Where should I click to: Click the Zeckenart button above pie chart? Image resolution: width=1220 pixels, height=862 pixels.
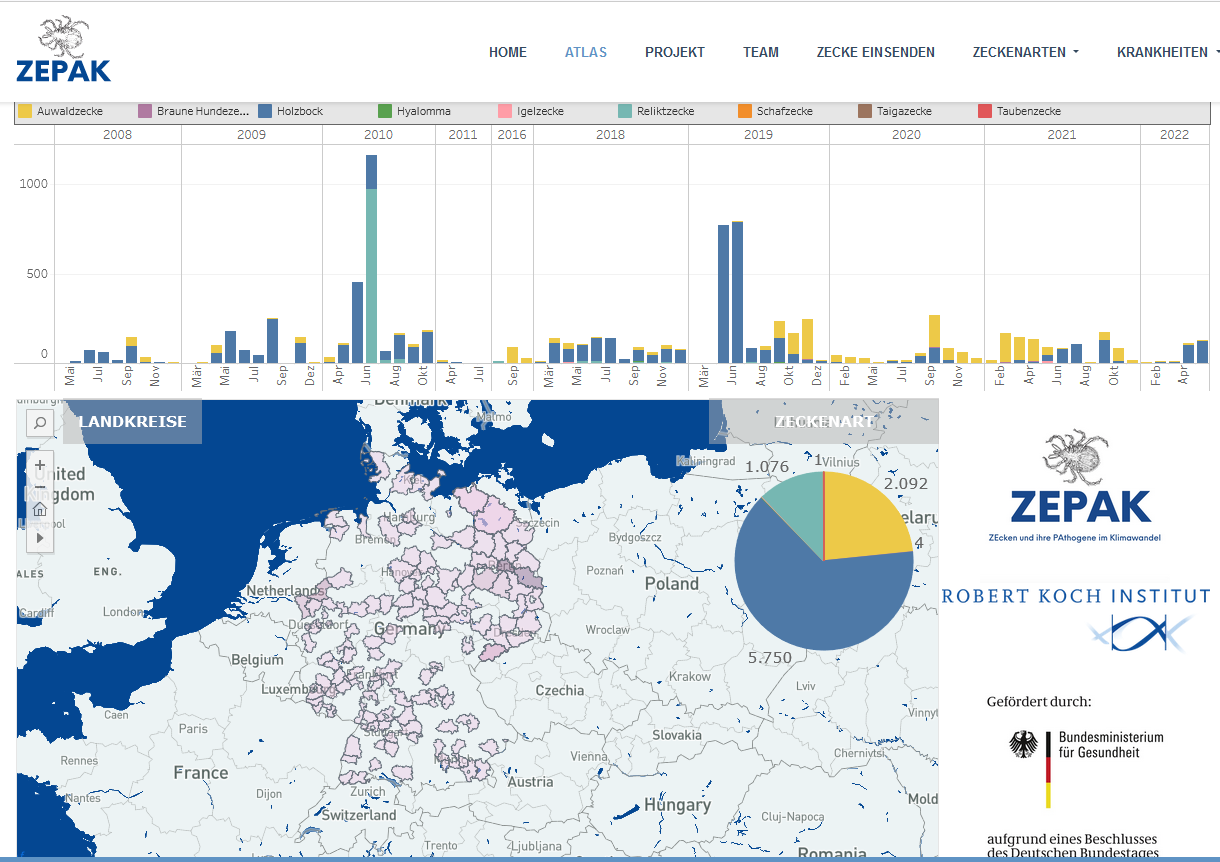tap(823, 422)
